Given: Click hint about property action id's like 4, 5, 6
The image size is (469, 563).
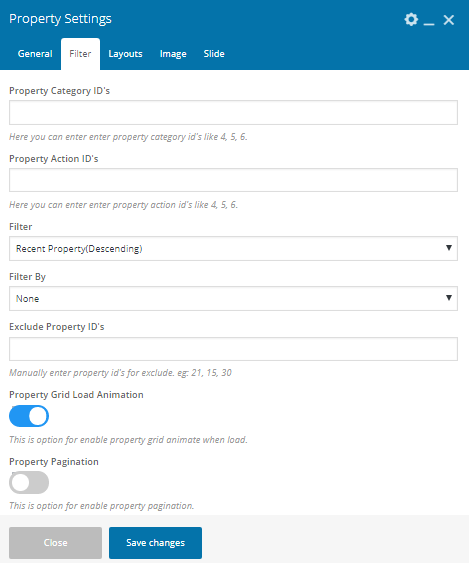Looking at the screenshot, I should pos(124,205).
